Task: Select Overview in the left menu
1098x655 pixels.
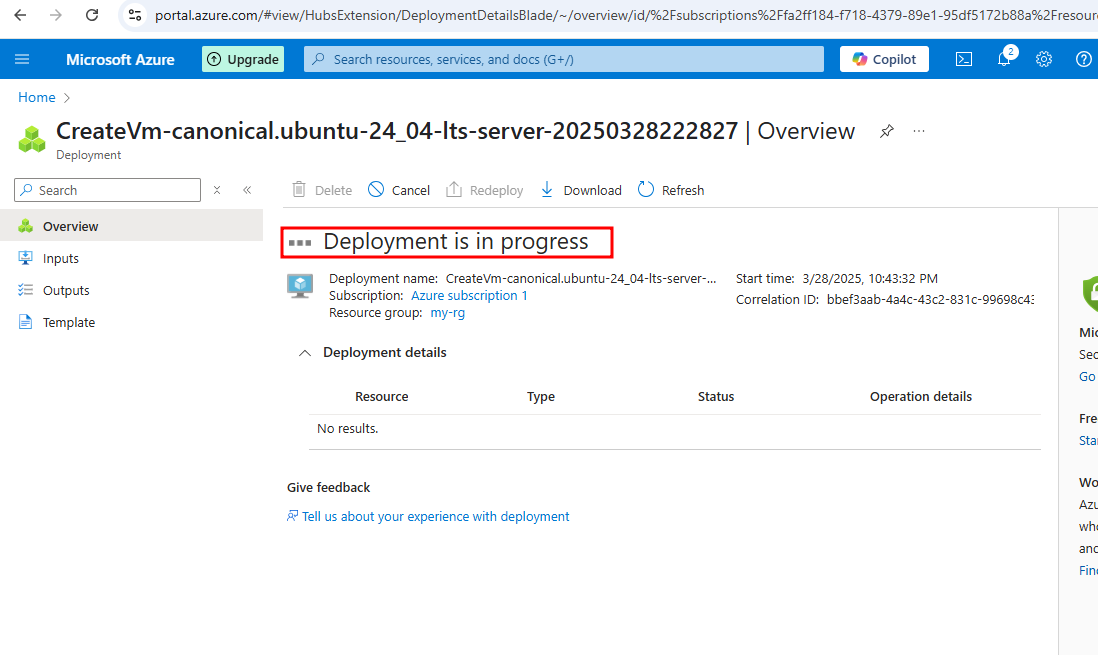Action: point(132,226)
